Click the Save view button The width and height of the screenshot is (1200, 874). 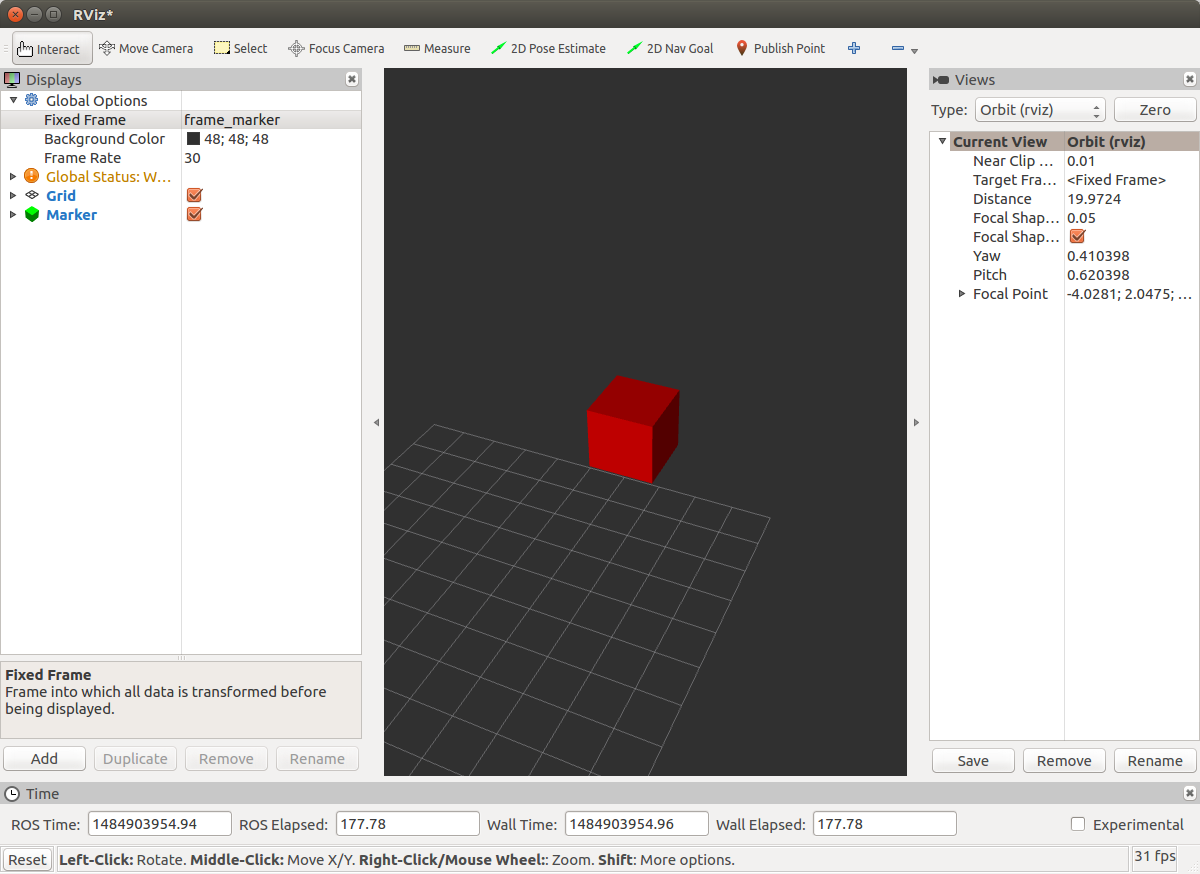(x=973, y=760)
